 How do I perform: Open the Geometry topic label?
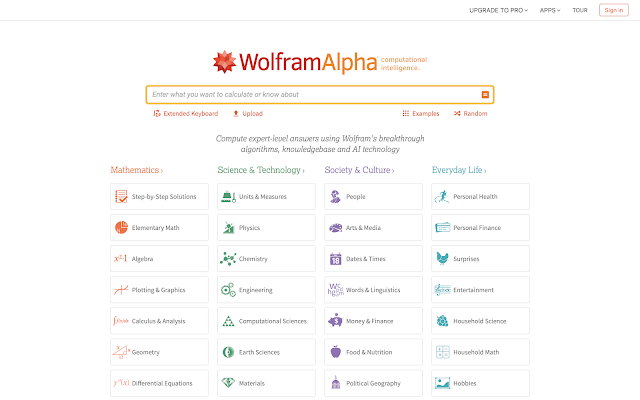tap(146, 352)
